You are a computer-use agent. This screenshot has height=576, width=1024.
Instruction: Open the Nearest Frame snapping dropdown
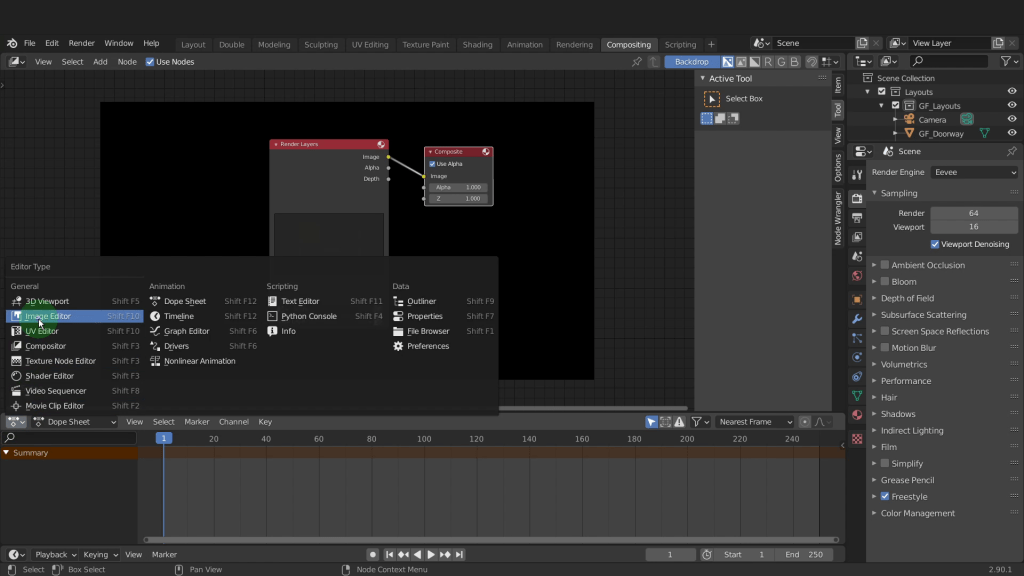755,422
